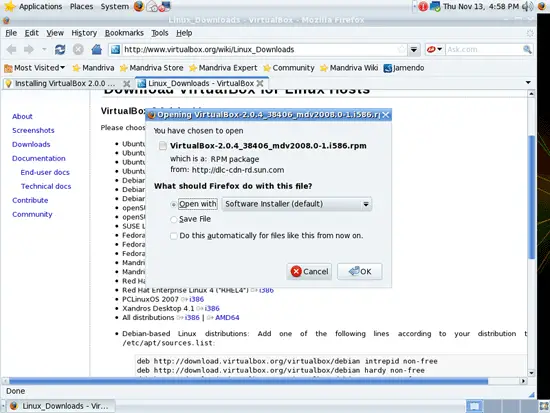Open the Screenshots sidebar link
Screen dimensions: 550x413
(33, 130)
